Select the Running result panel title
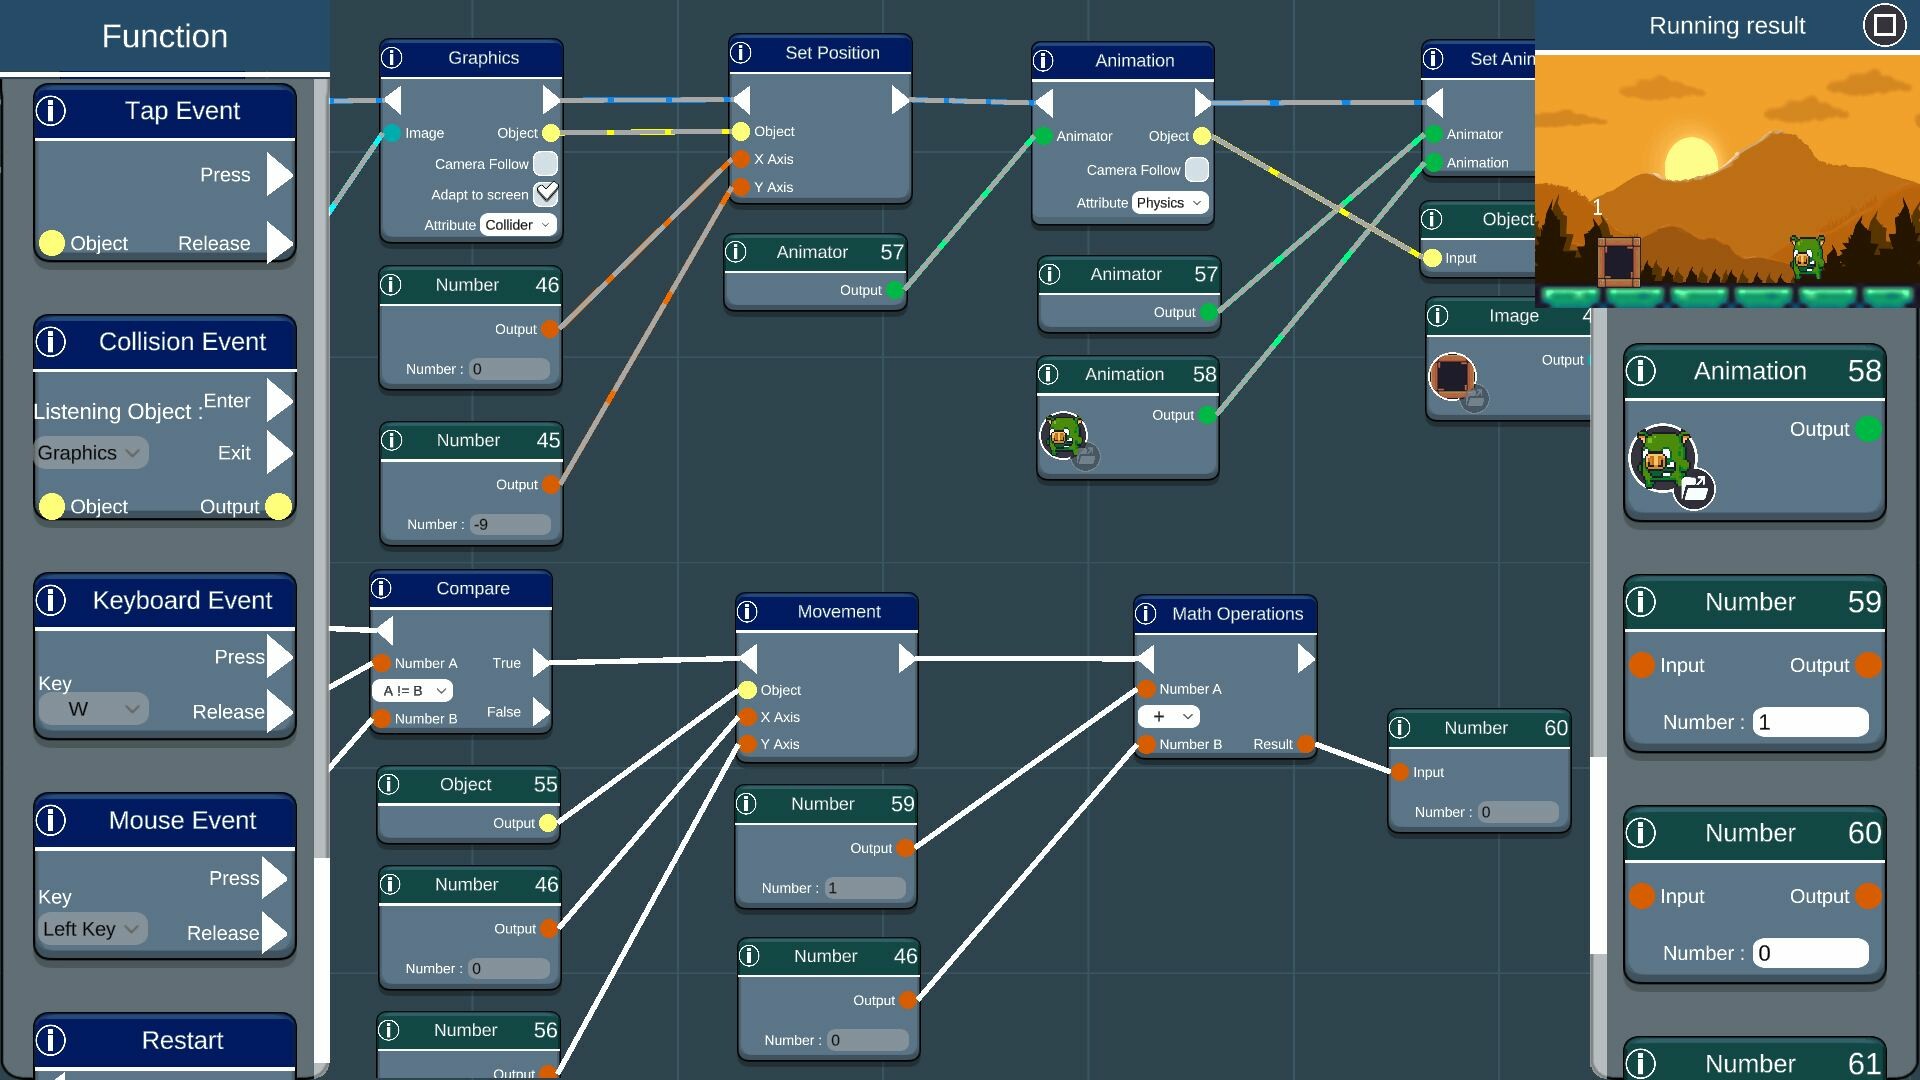Viewport: 1920px width, 1080px height. [1727, 25]
